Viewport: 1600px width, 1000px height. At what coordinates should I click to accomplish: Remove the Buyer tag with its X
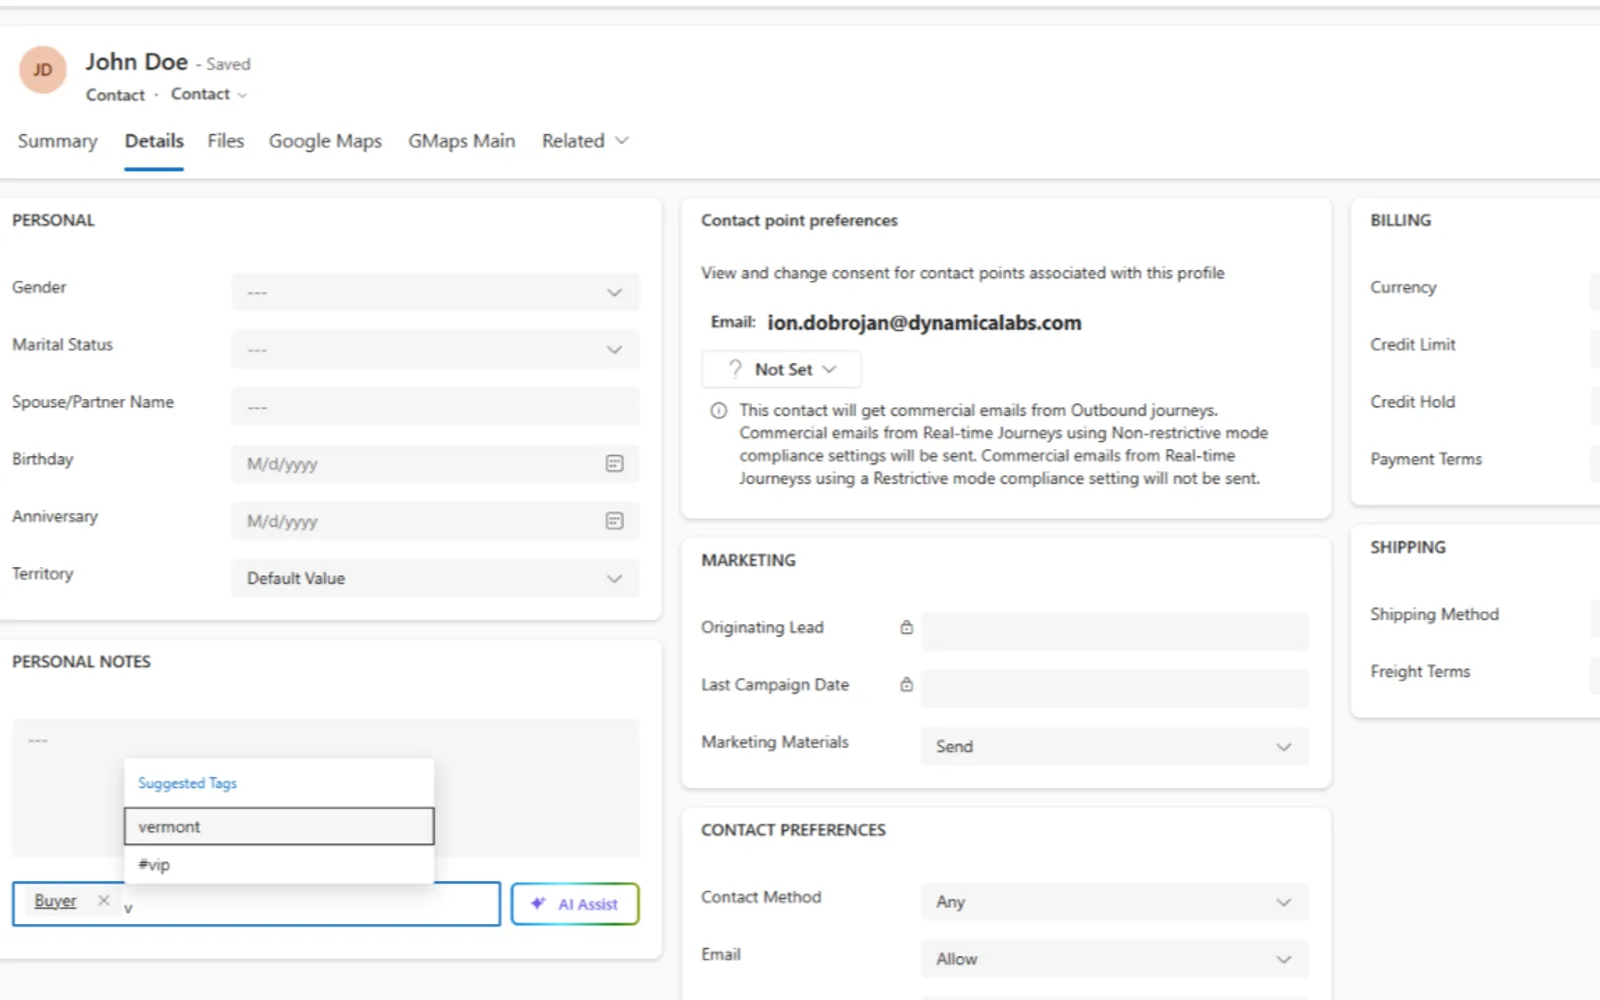coord(103,900)
